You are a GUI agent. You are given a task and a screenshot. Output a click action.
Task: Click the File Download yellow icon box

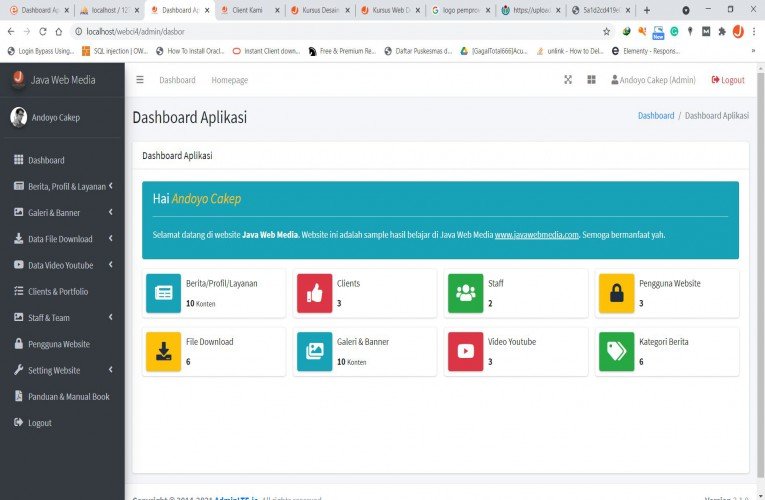point(163,351)
